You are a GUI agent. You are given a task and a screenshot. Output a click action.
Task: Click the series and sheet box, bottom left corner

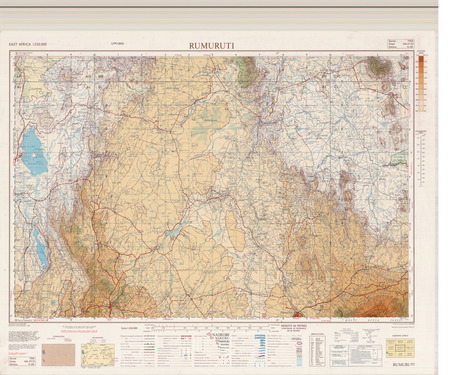[x=22, y=361]
